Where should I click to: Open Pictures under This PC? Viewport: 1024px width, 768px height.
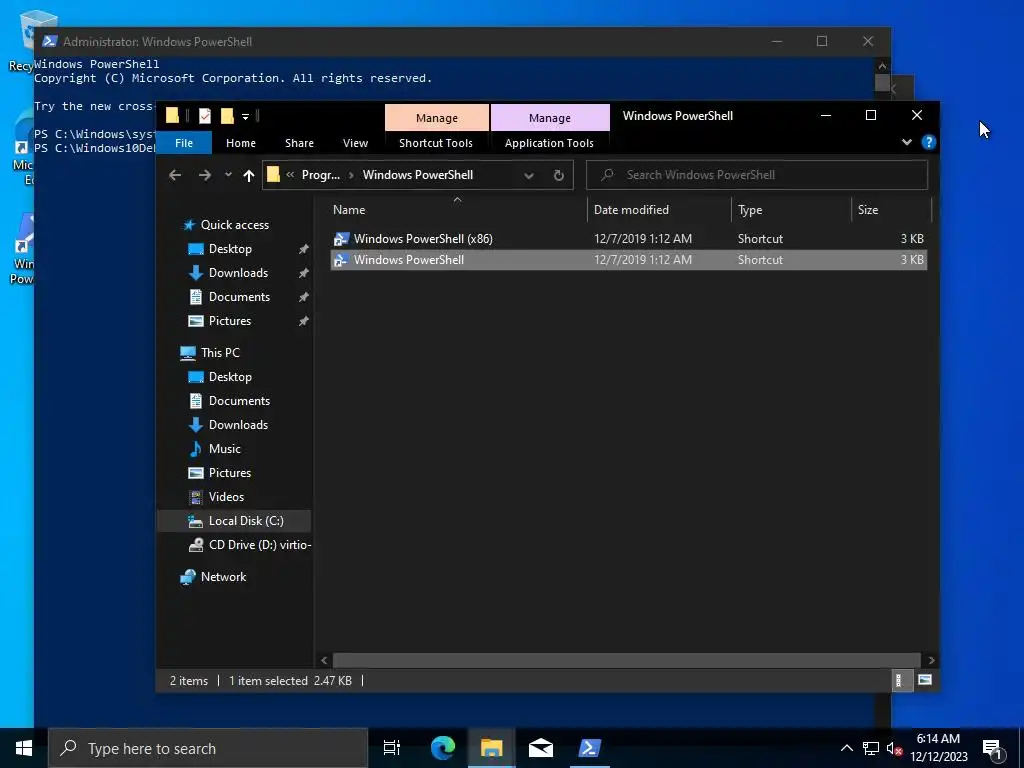229,473
